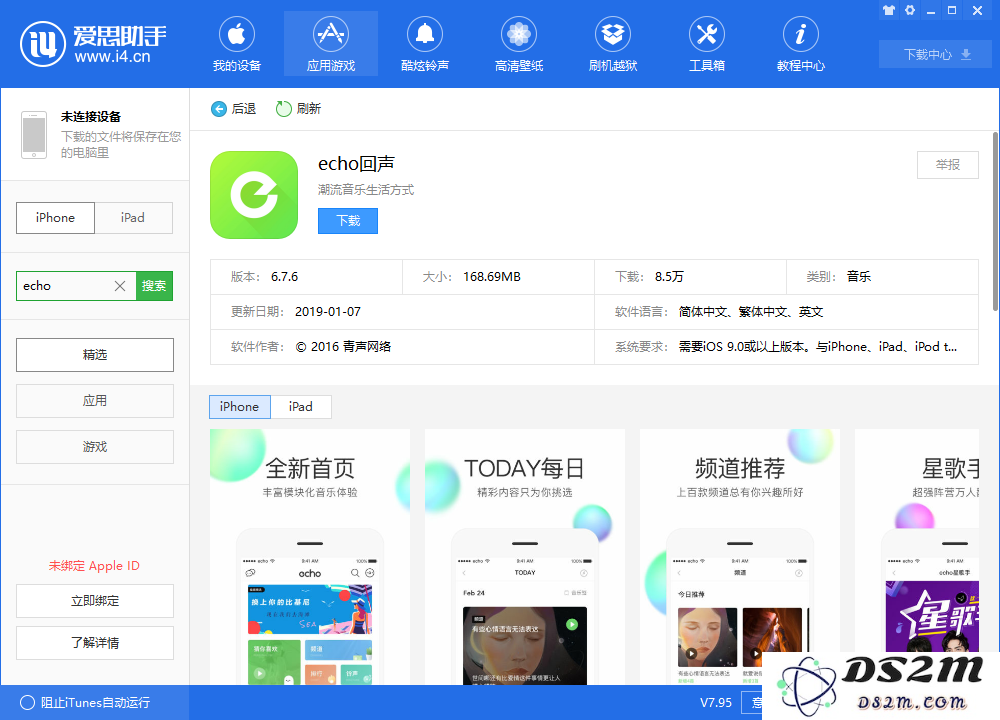This screenshot has width=1000, height=720.
Task: Click 了解详情 for more details
Action: tap(95, 643)
